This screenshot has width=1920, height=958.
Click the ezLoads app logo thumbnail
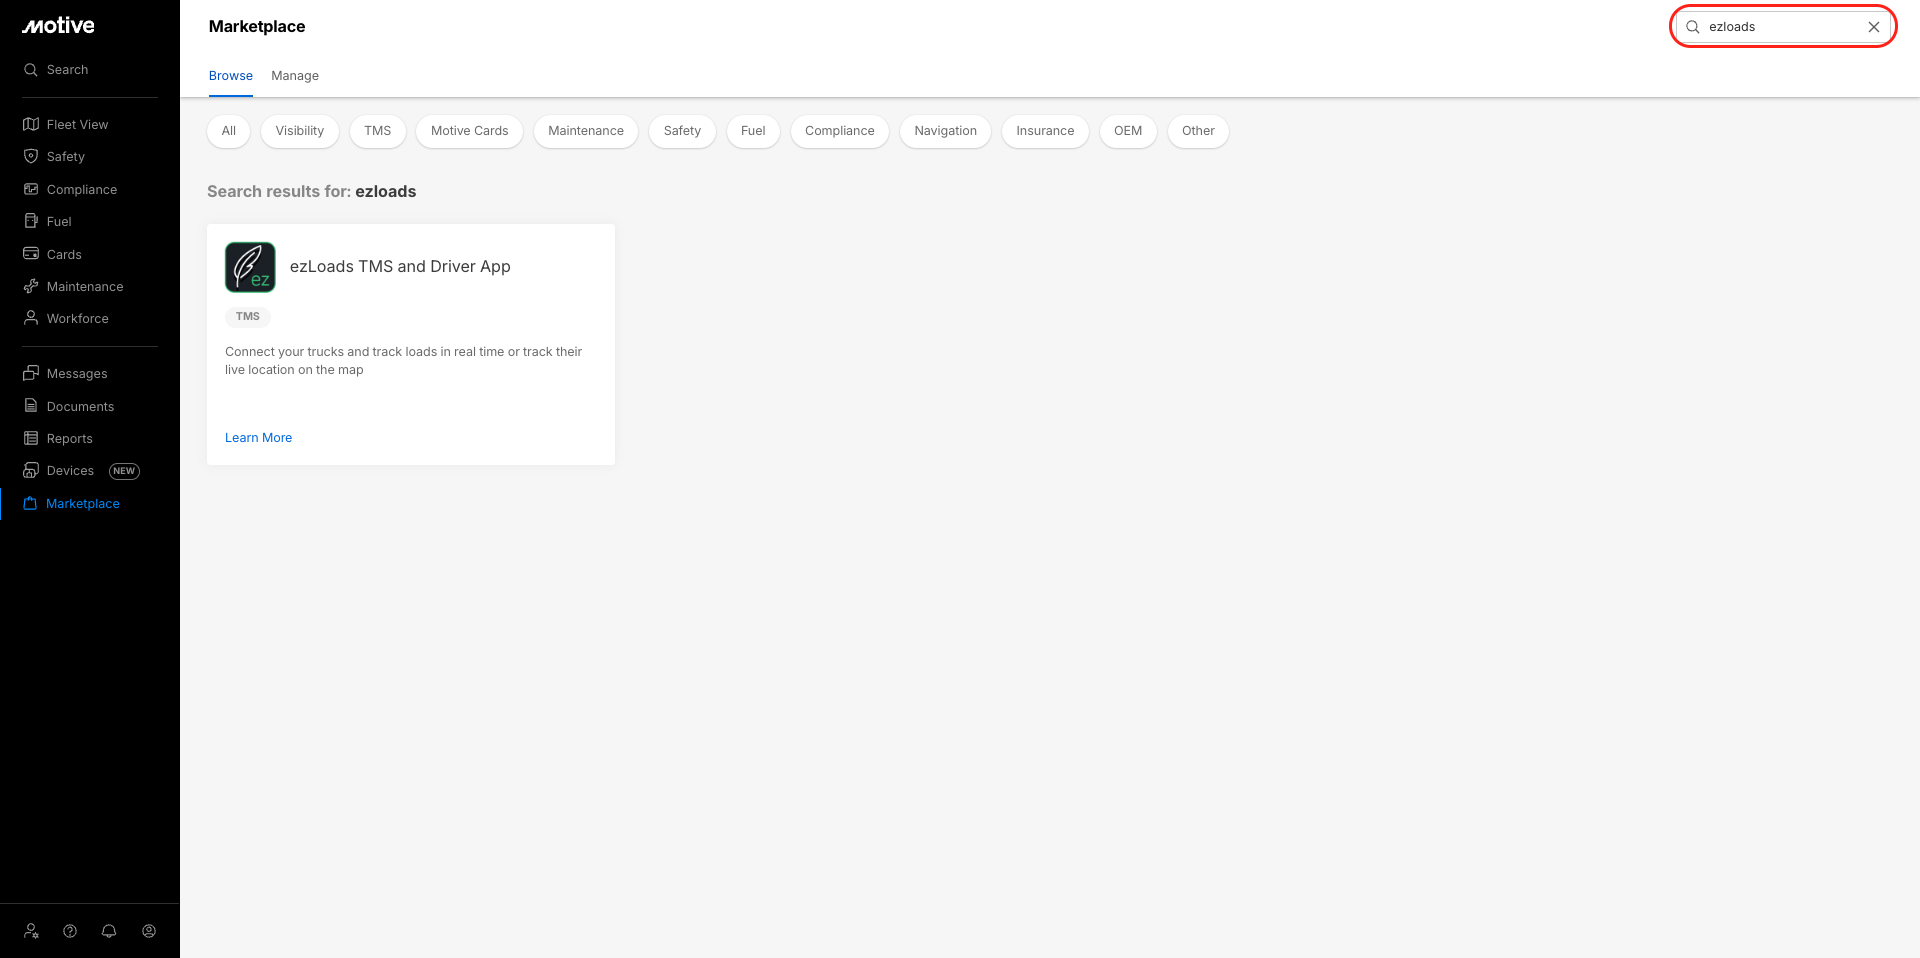click(x=250, y=267)
